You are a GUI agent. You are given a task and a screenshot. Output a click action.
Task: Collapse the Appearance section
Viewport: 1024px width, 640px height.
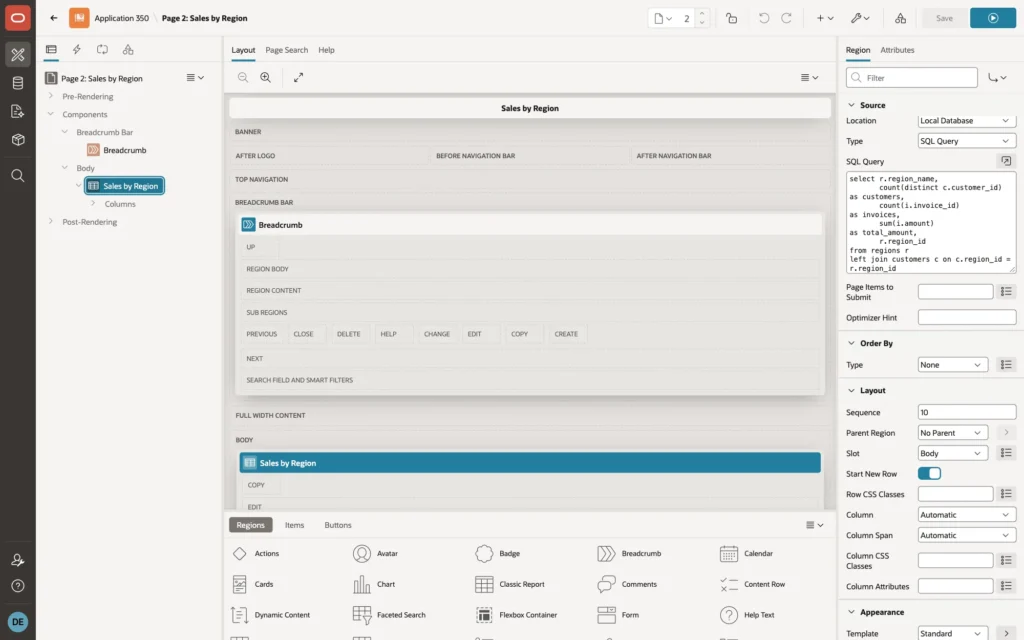point(851,612)
